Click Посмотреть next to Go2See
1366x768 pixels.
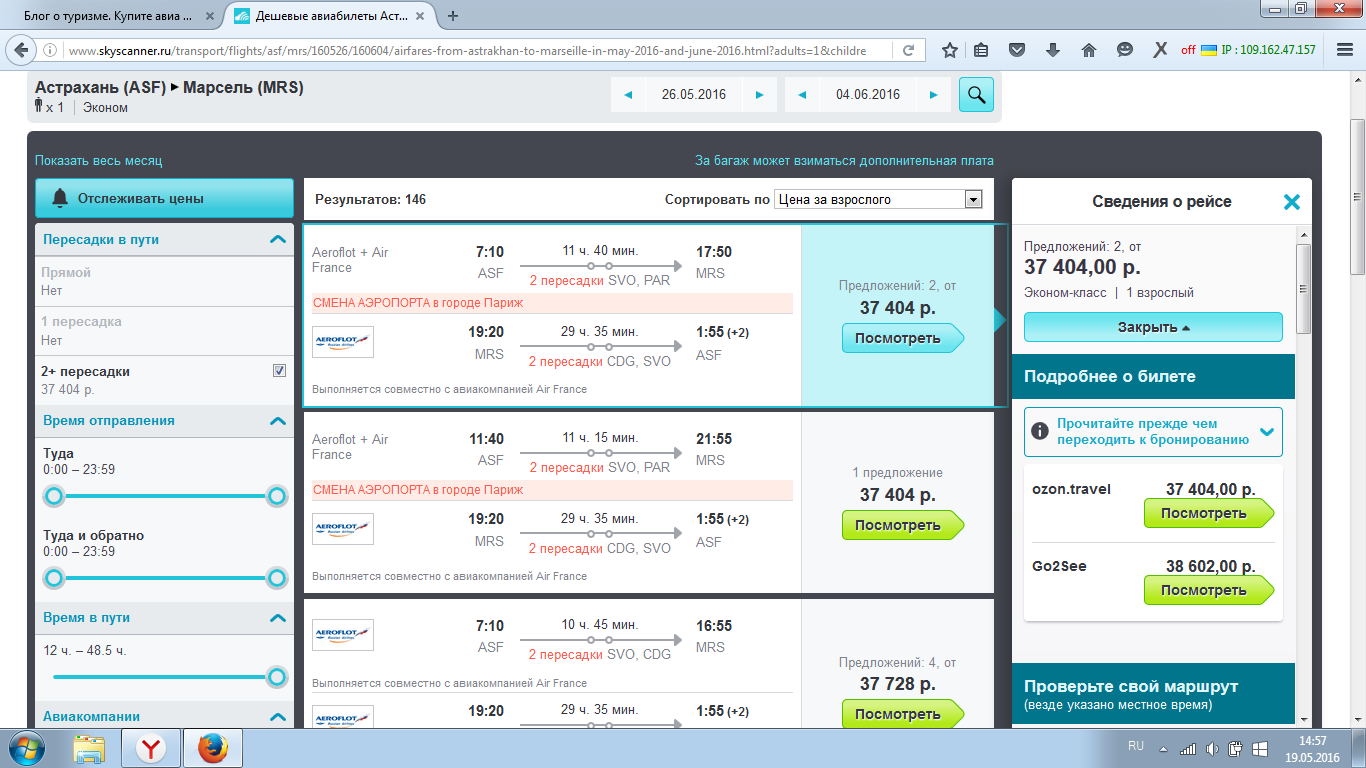[1208, 590]
